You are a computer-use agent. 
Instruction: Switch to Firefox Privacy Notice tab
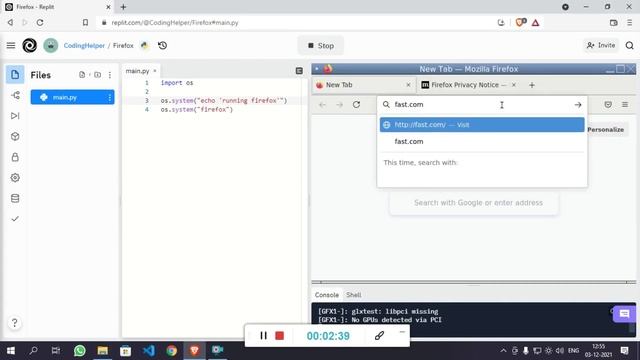(x=469, y=85)
